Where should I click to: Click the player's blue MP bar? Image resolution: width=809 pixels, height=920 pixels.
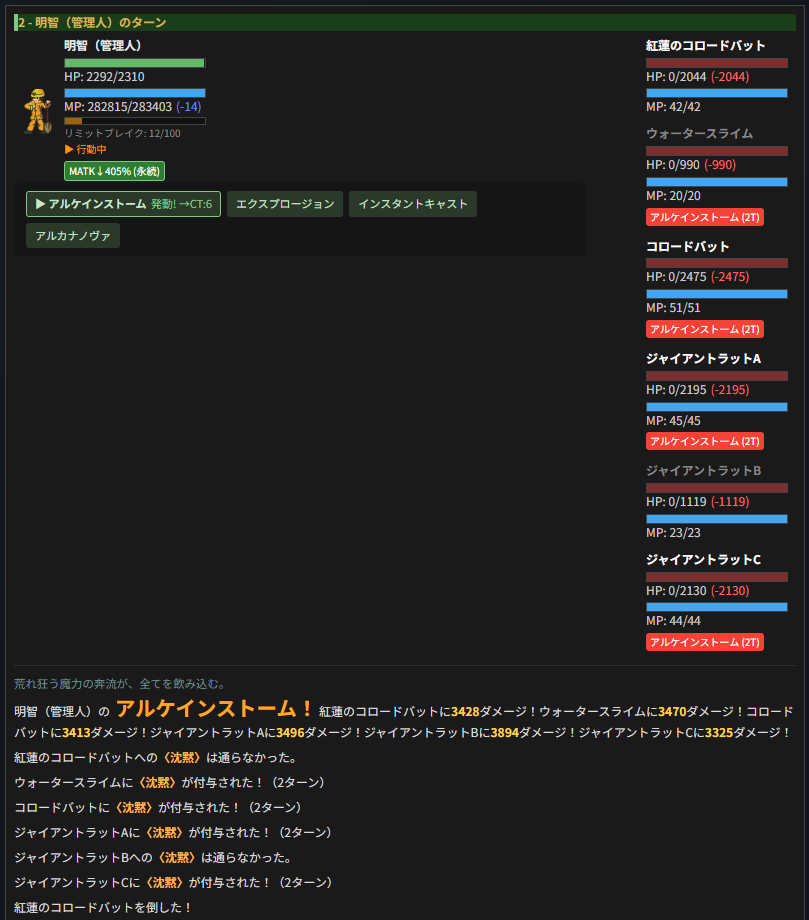pyautogui.click(x=134, y=93)
